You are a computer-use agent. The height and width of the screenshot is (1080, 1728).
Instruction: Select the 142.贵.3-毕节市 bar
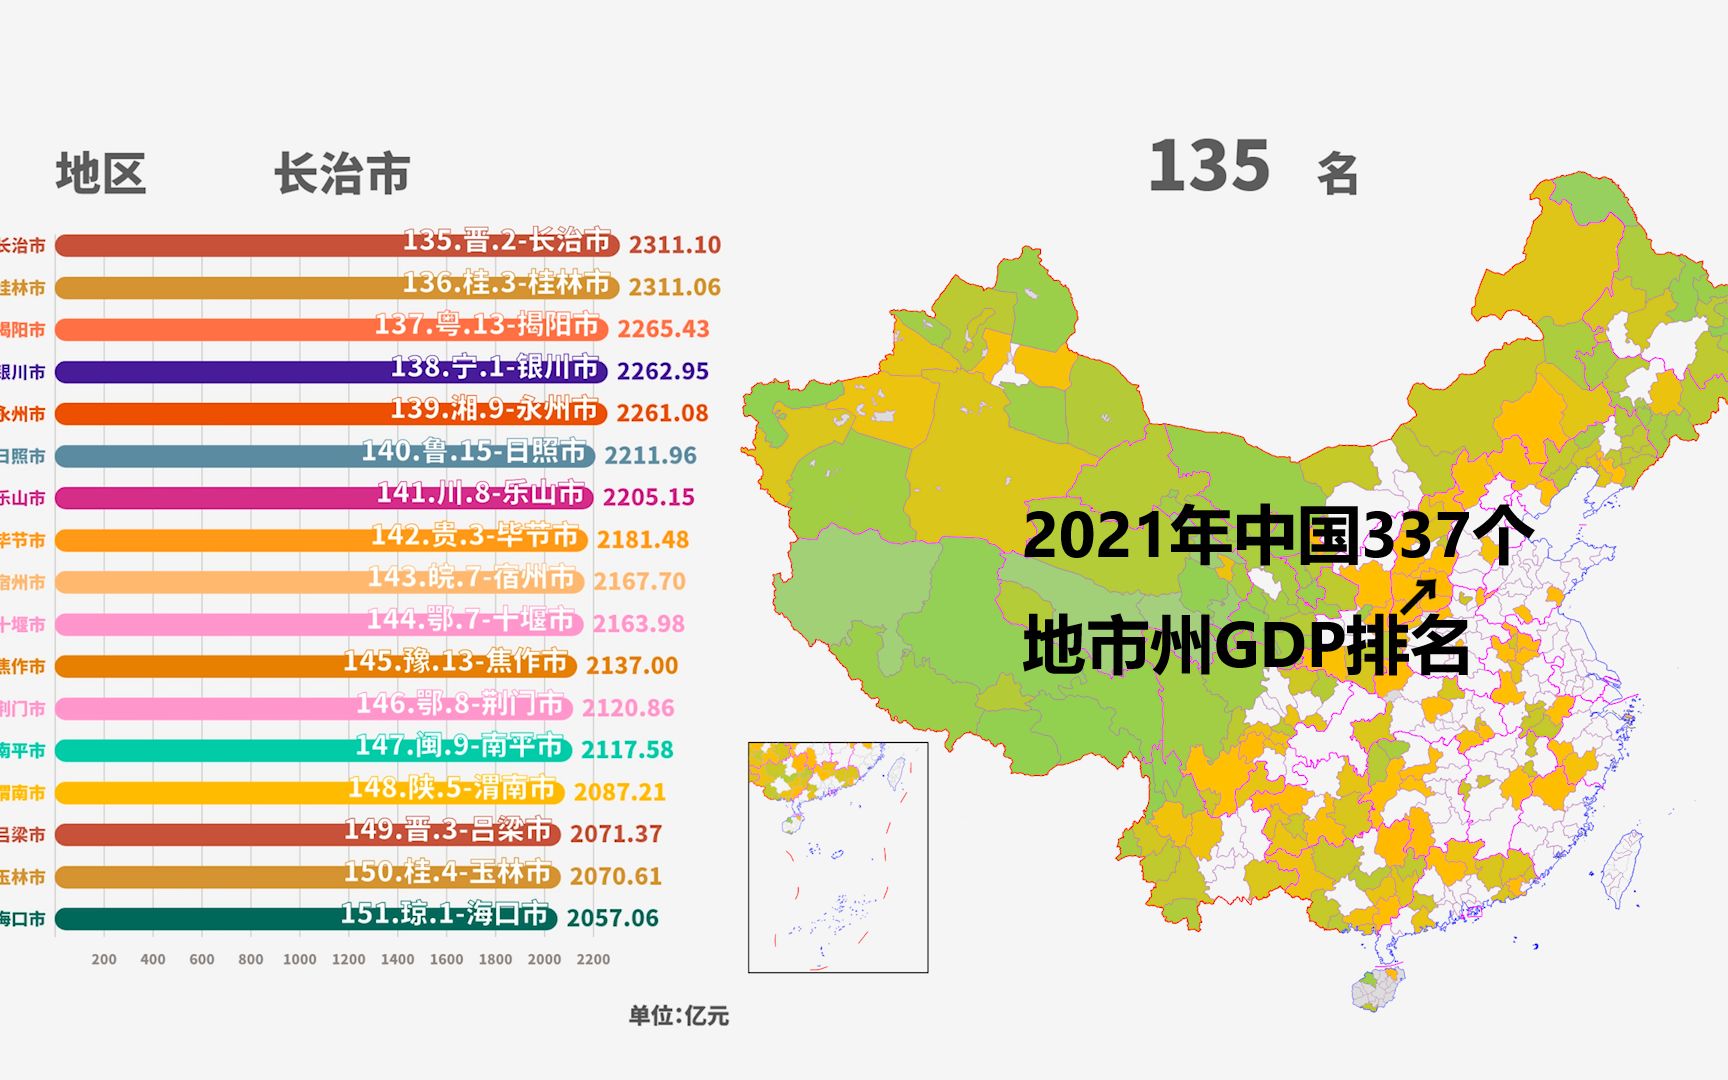(x=321, y=539)
